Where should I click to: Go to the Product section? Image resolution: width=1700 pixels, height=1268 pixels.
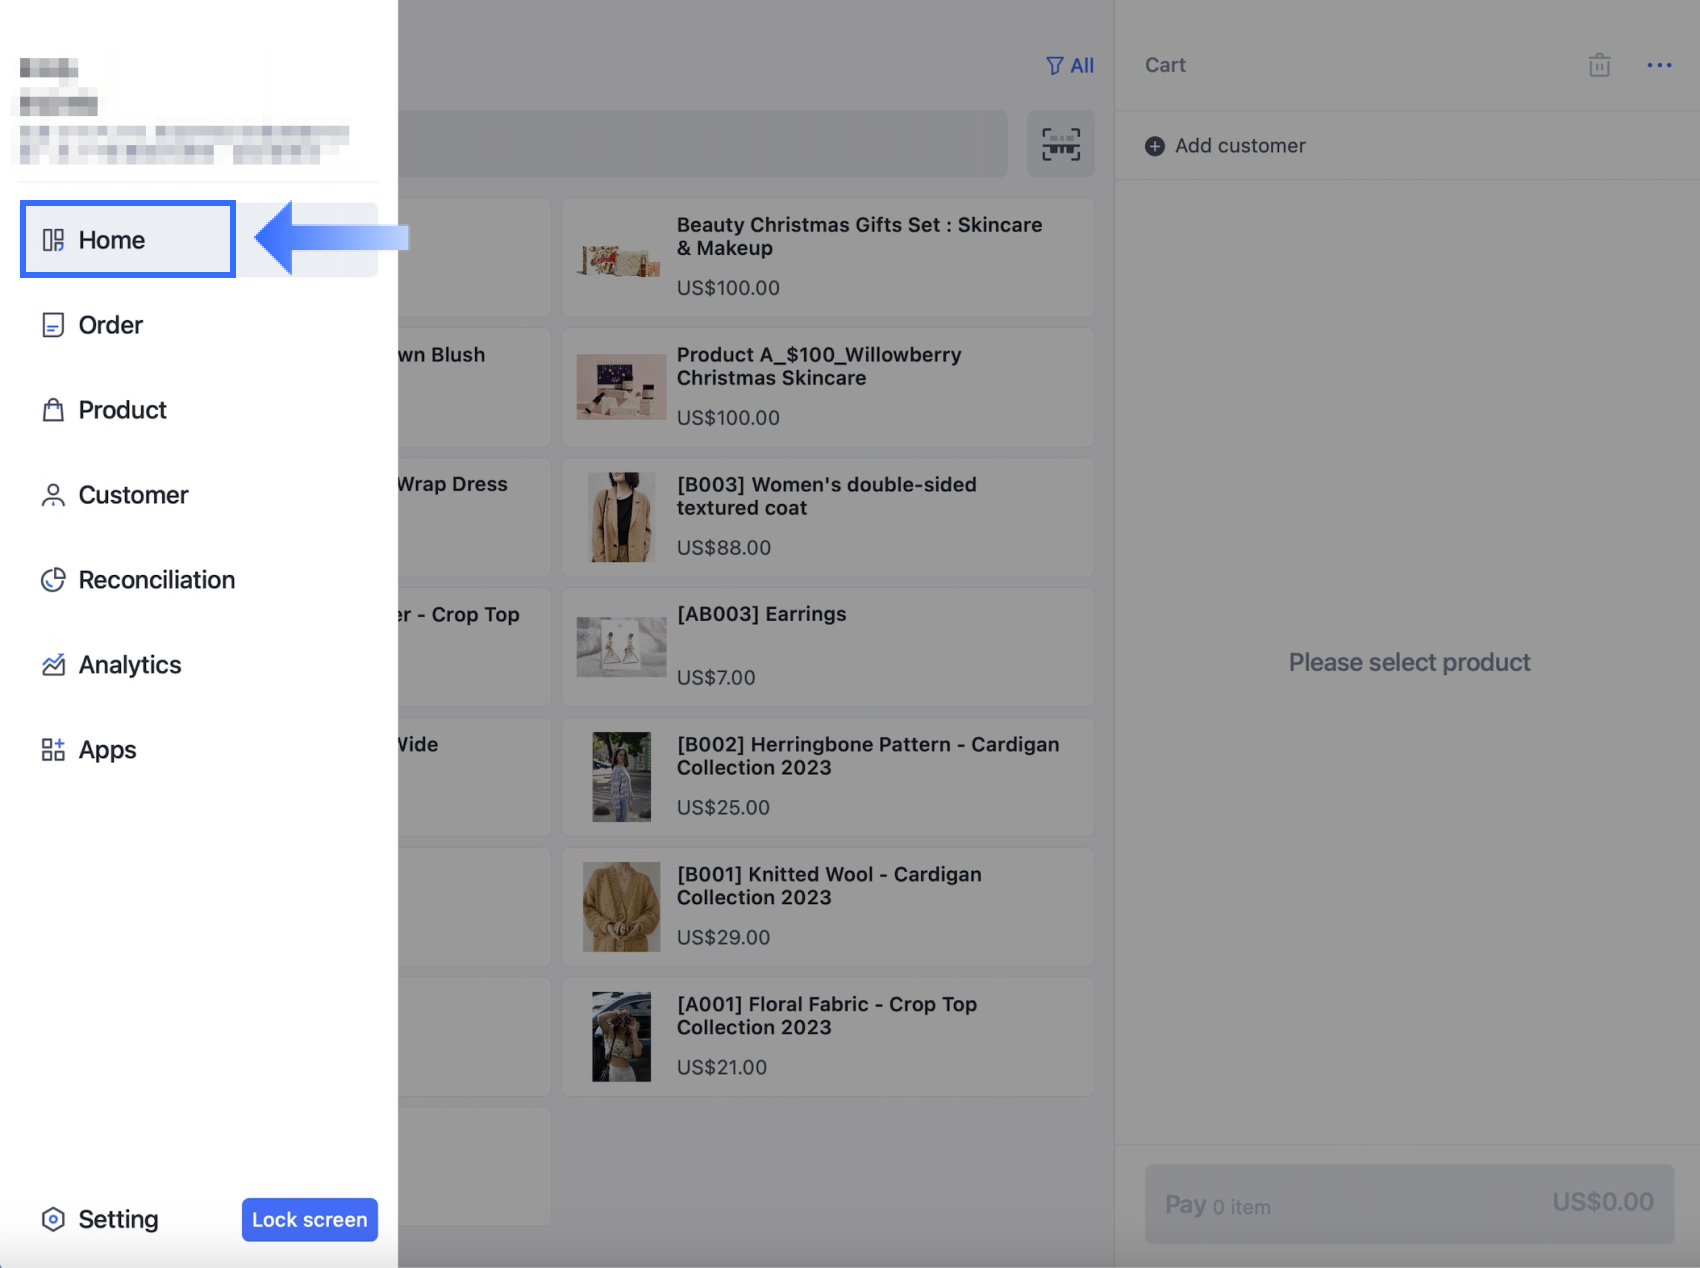[198, 410]
